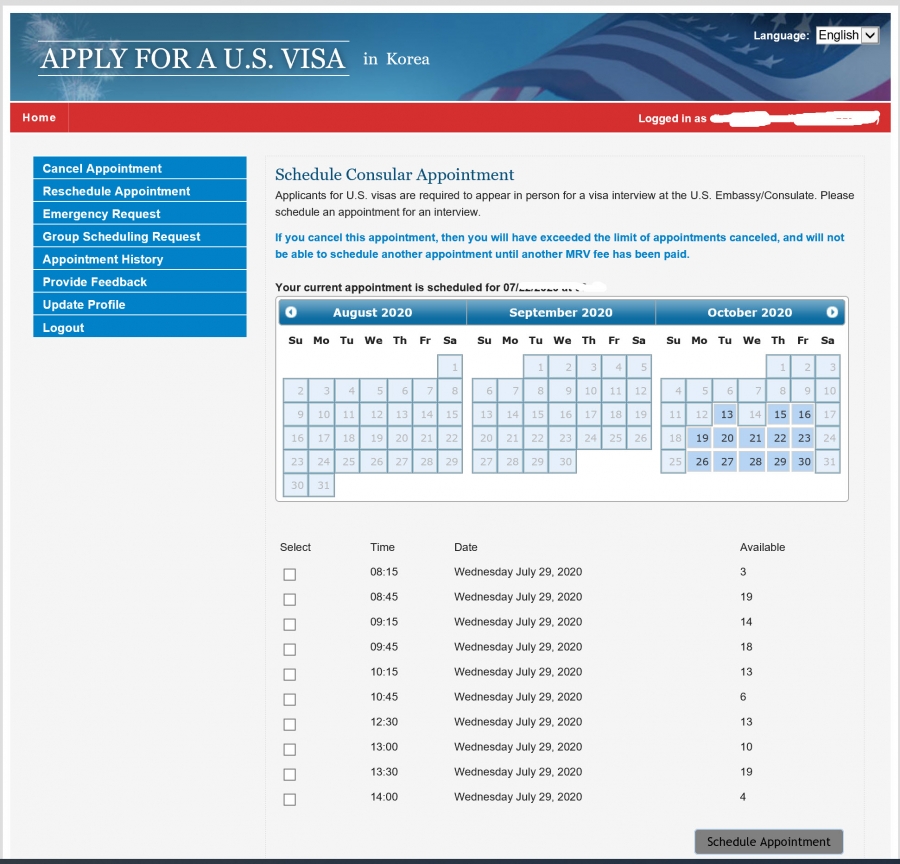Select October 16 in the calendar

point(804,414)
